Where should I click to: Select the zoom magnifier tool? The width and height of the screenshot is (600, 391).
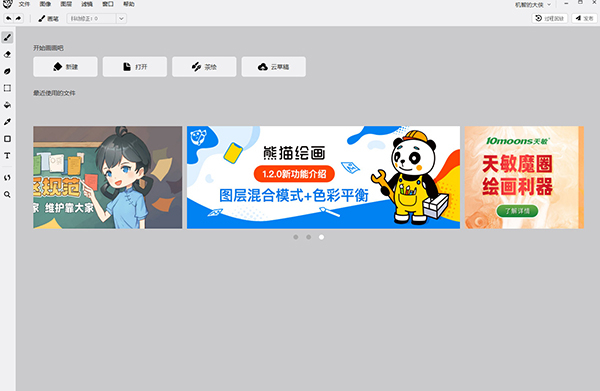(x=7, y=194)
